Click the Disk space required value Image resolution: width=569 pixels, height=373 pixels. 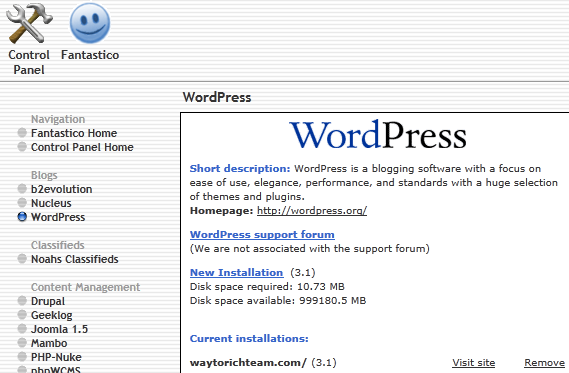coord(321,287)
